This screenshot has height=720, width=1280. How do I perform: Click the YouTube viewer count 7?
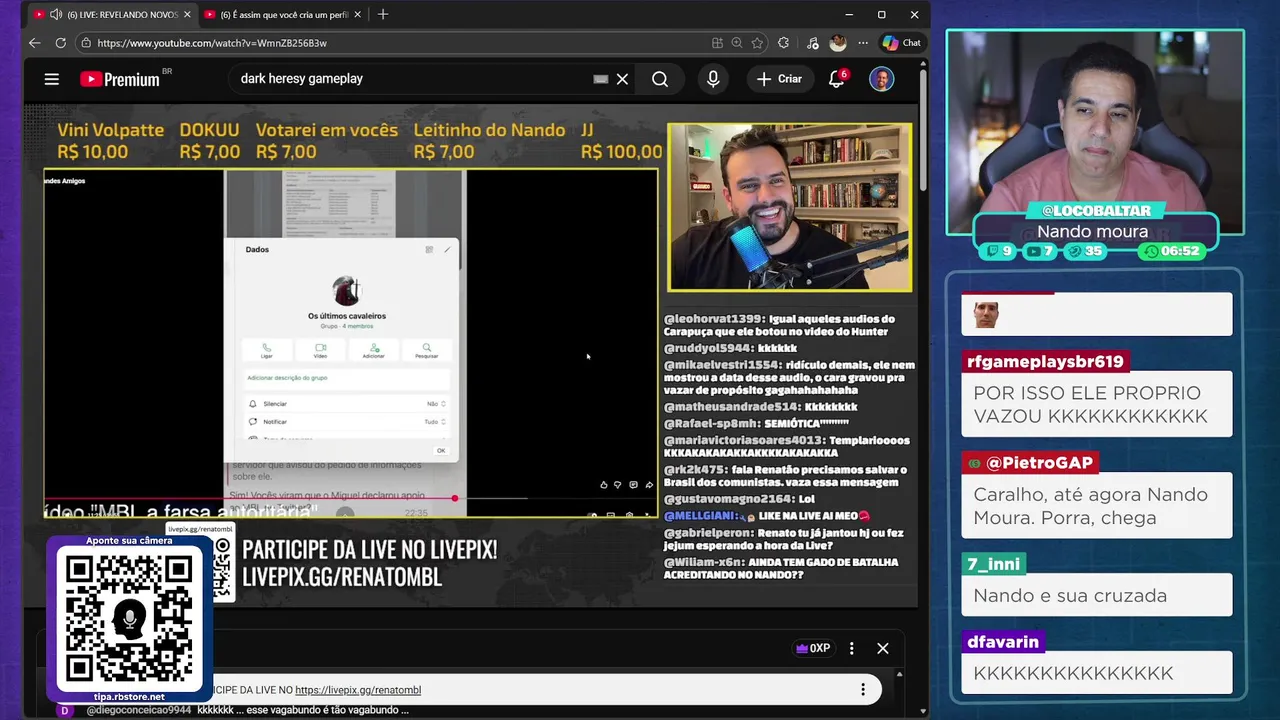1040,251
